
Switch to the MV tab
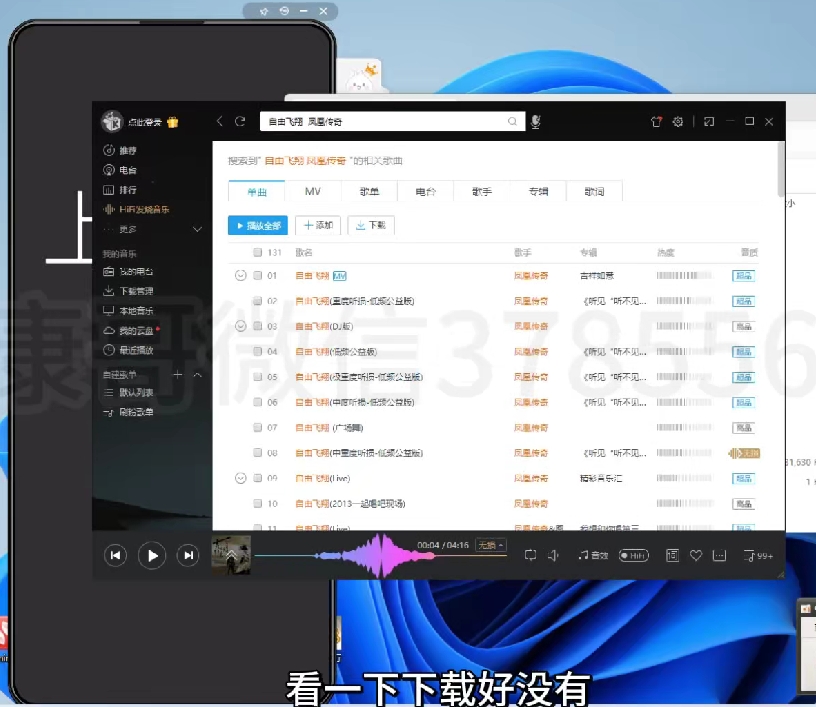click(x=313, y=191)
